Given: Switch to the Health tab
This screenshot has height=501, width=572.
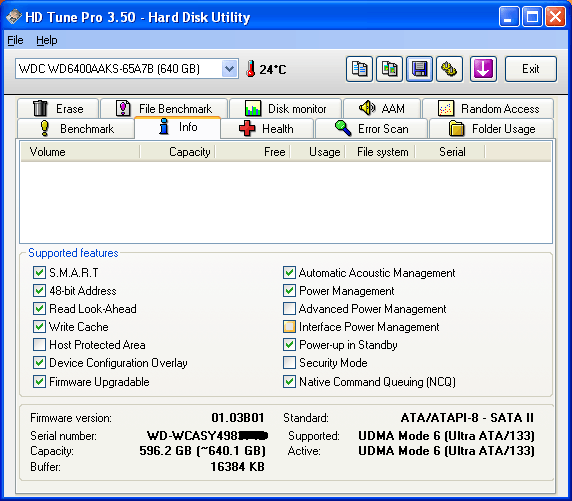Looking at the screenshot, I should pos(267,128).
